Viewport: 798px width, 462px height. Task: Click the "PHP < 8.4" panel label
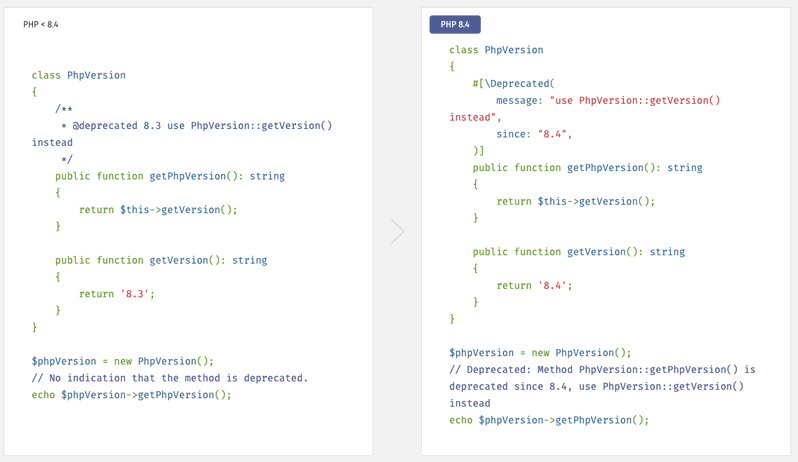[41, 24]
